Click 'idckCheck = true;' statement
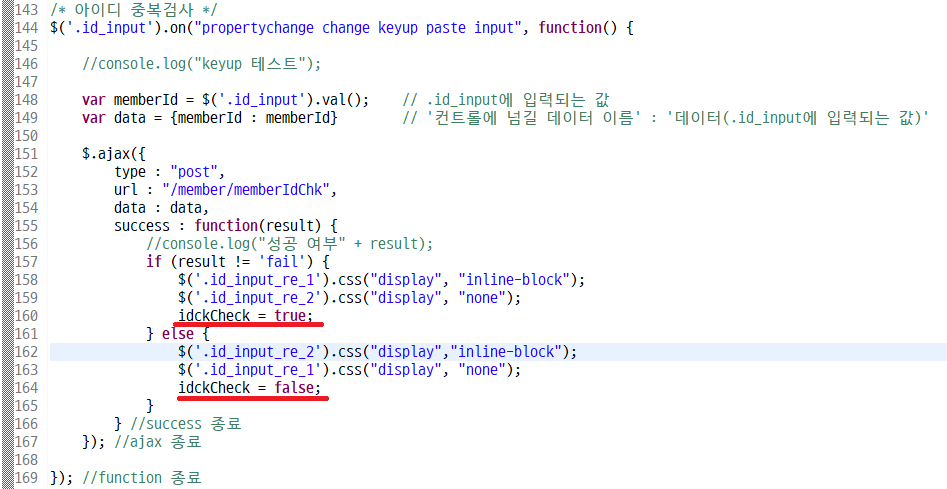Image resolution: width=947 pixels, height=489 pixels. [x=246, y=316]
